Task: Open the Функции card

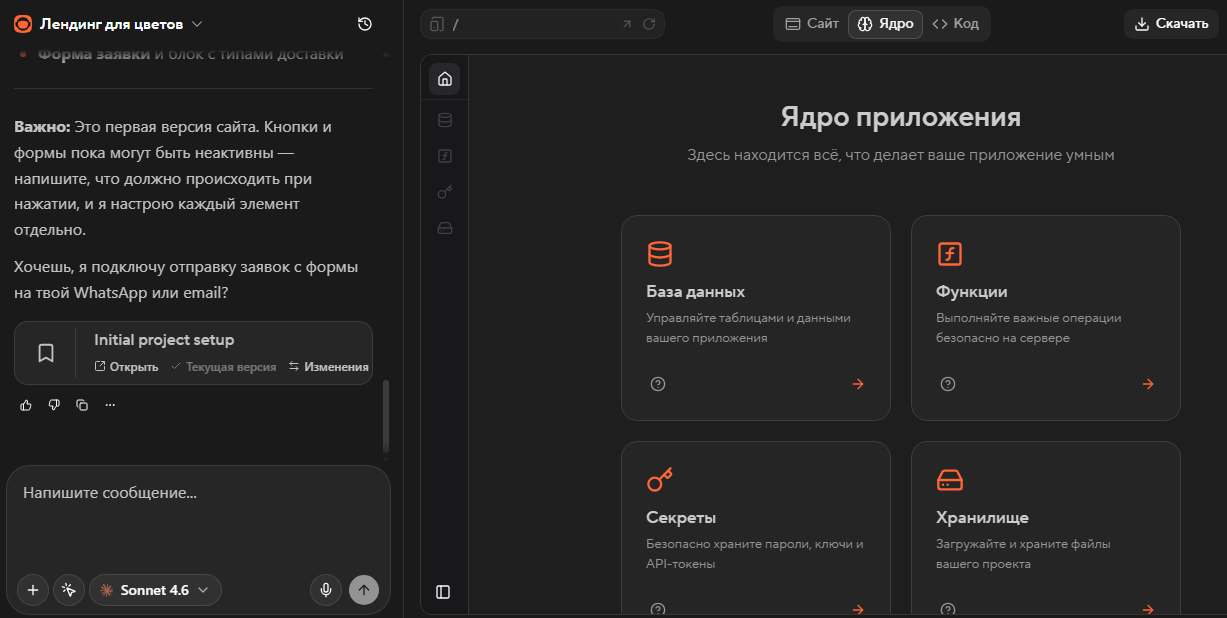Action: click(1046, 318)
